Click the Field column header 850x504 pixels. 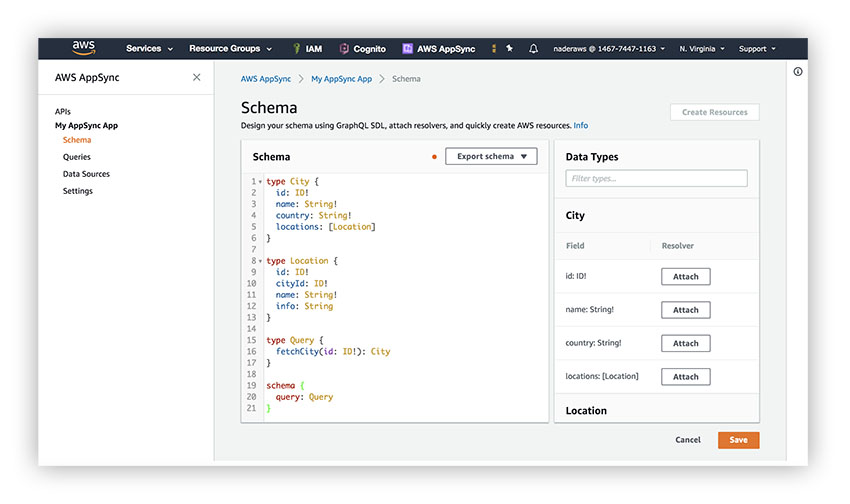[575, 245]
